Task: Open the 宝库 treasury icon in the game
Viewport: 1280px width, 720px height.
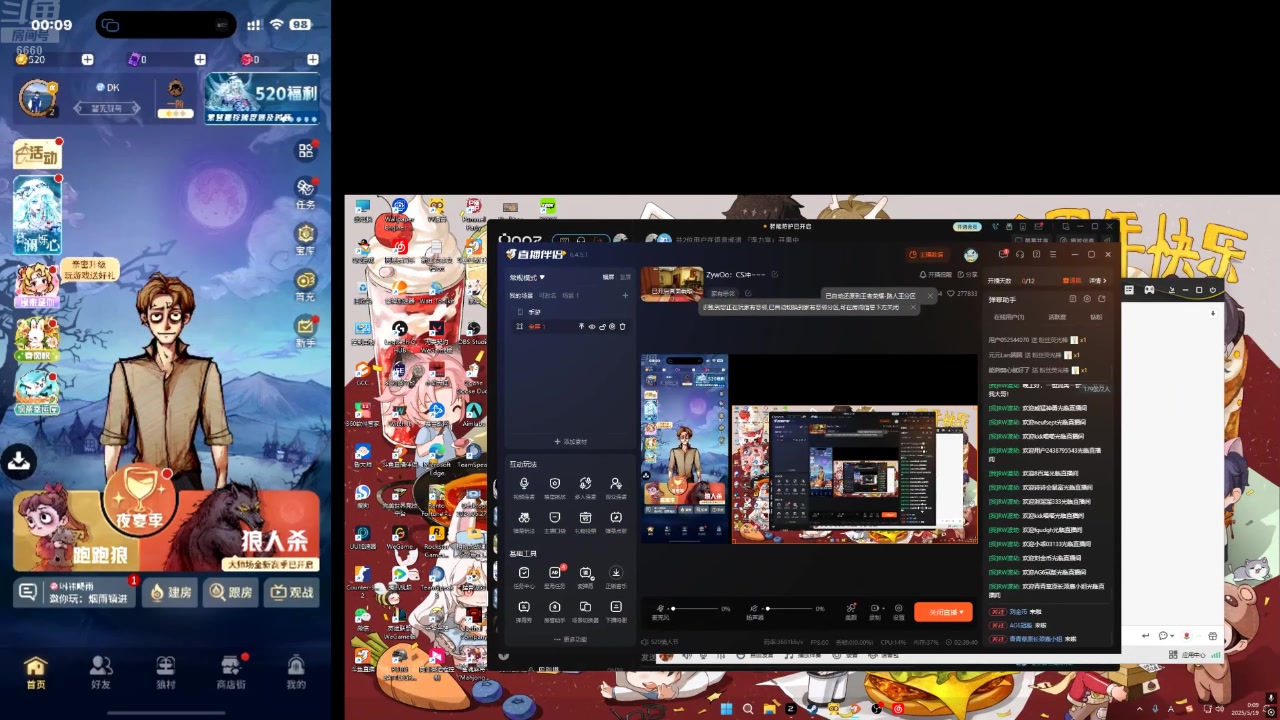Action: coord(305,238)
